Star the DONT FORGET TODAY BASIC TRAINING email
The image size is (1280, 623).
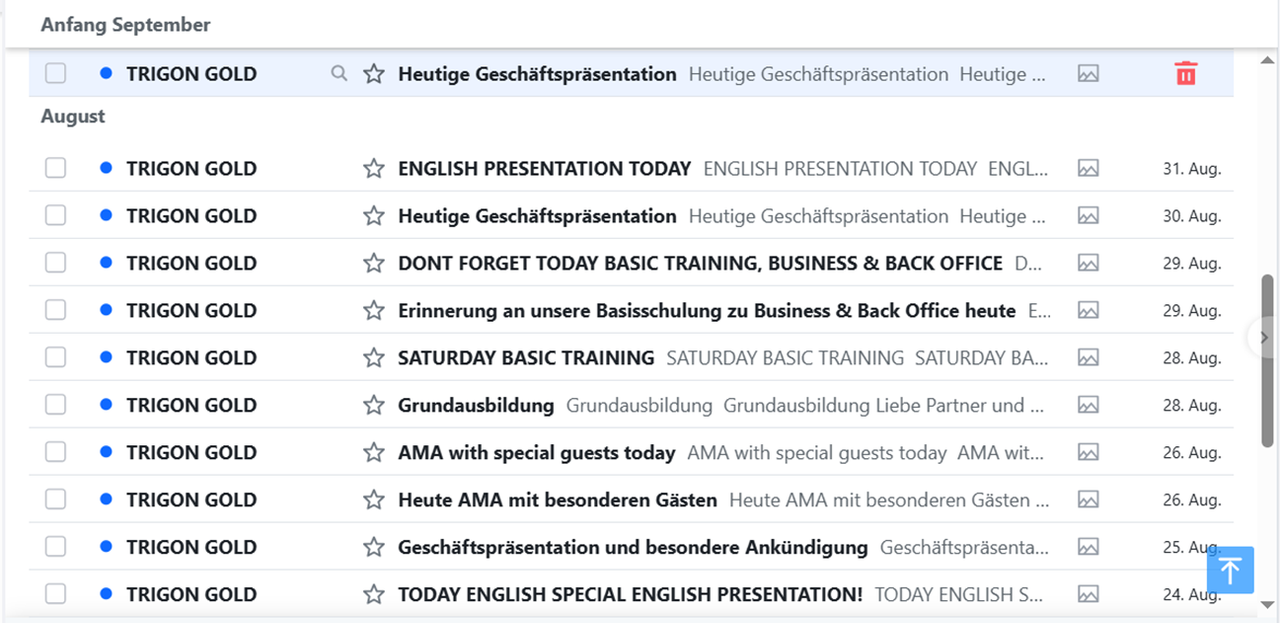click(x=374, y=263)
